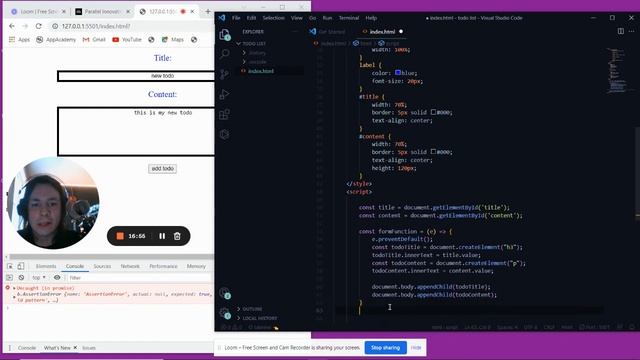This screenshot has height=360, width=640.
Task: Open the Help menu in VS Code
Action: [x=371, y=18]
